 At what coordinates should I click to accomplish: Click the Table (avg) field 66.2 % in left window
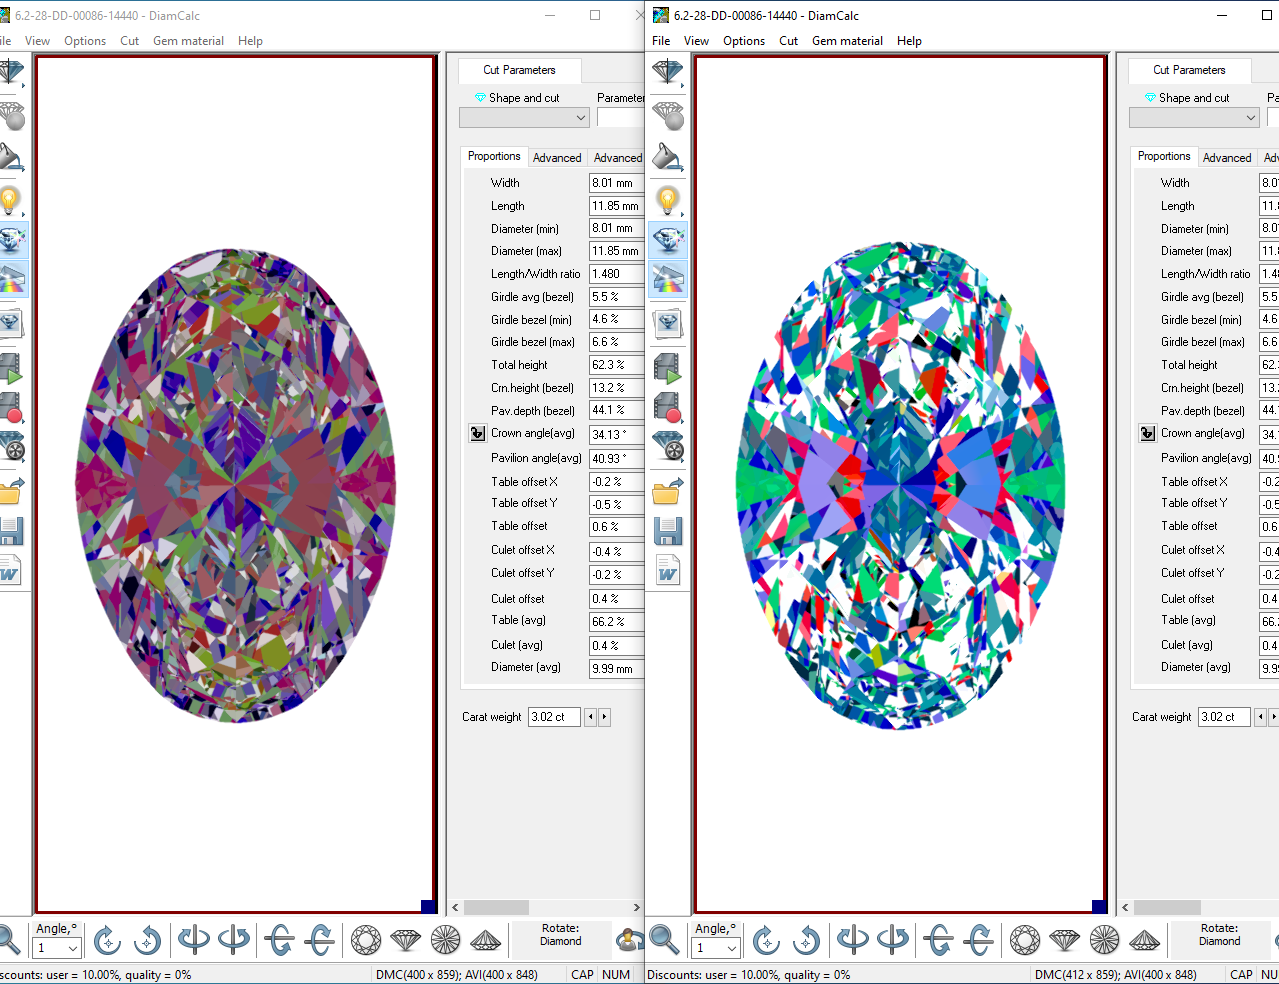616,622
